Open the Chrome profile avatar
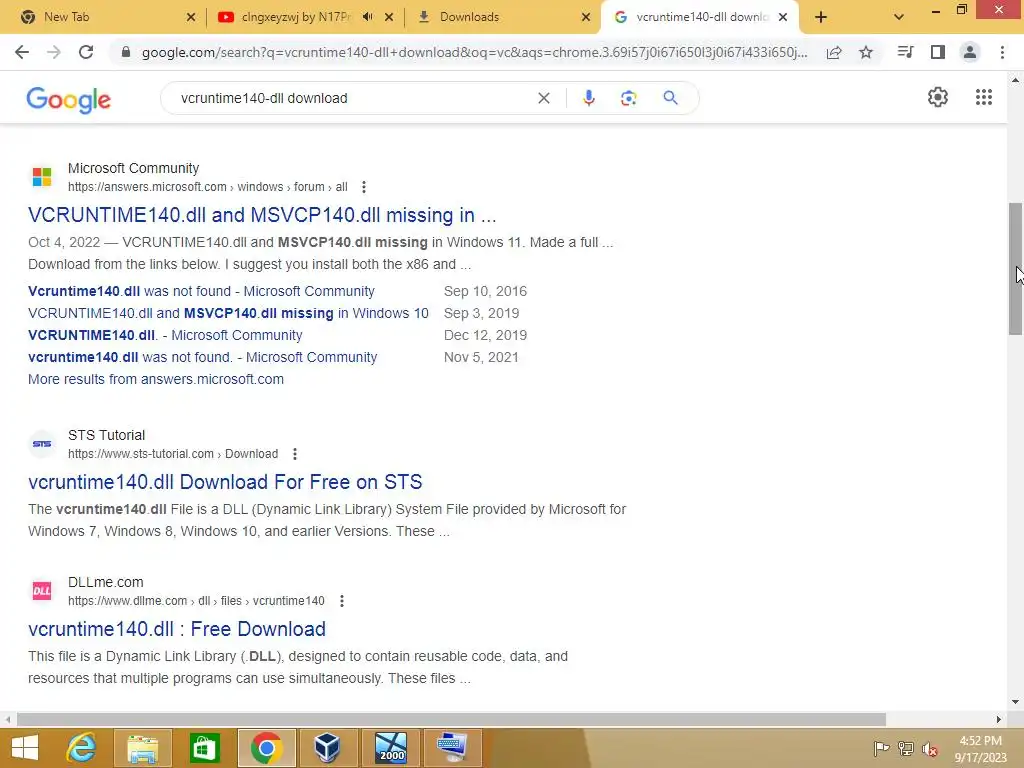 point(970,52)
